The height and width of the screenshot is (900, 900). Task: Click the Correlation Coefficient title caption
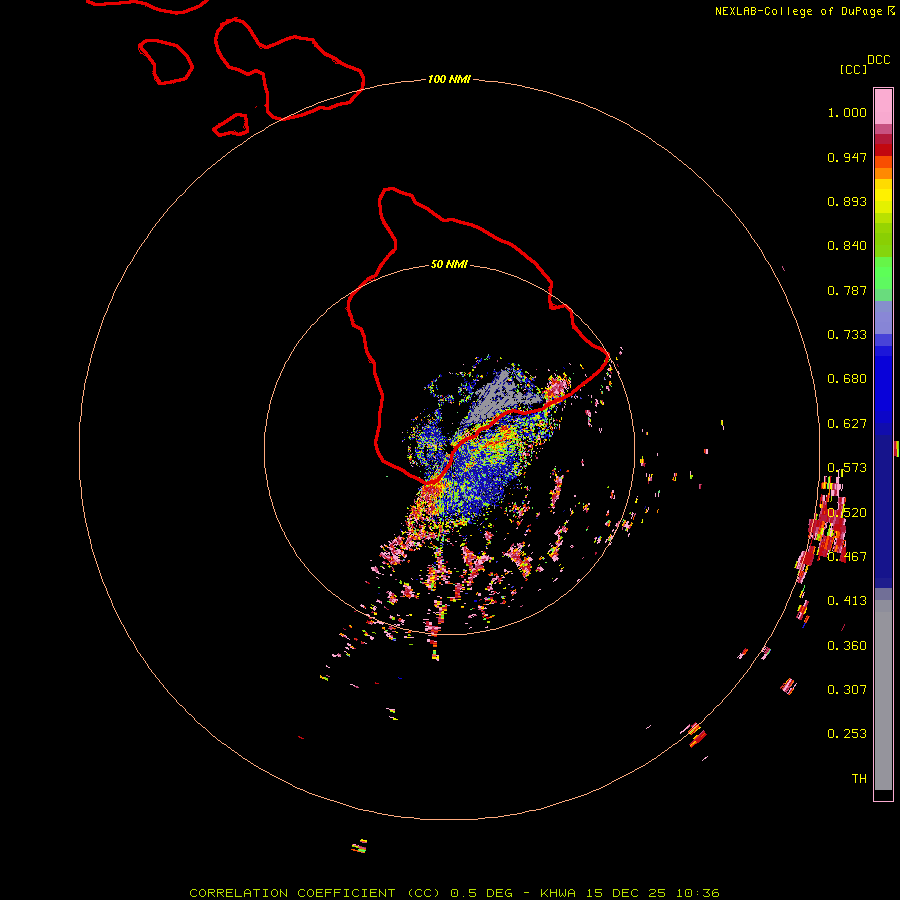[x=454, y=893]
